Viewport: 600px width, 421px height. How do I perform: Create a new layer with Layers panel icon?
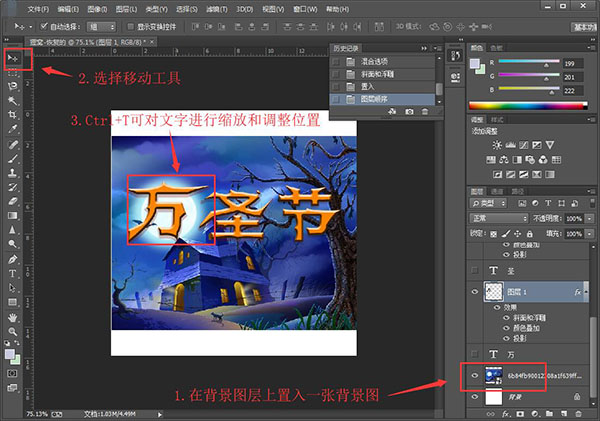click(564, 414)
